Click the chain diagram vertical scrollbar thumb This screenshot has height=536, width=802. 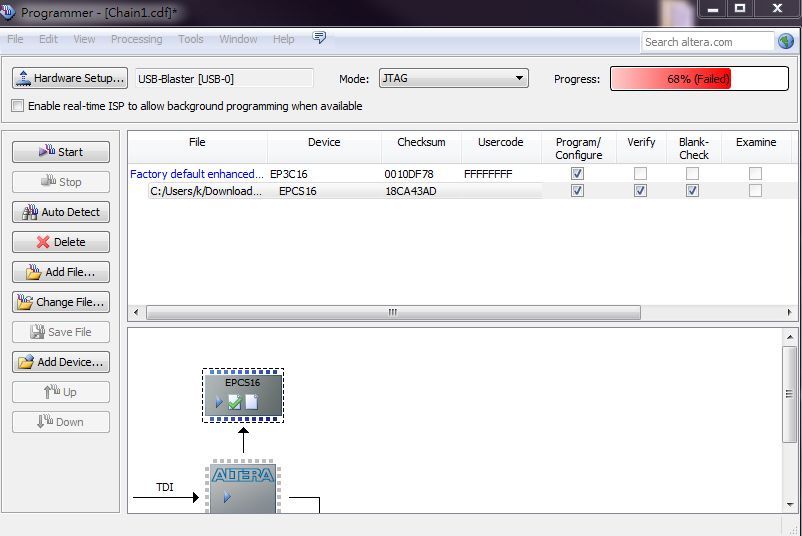[790, 394]
